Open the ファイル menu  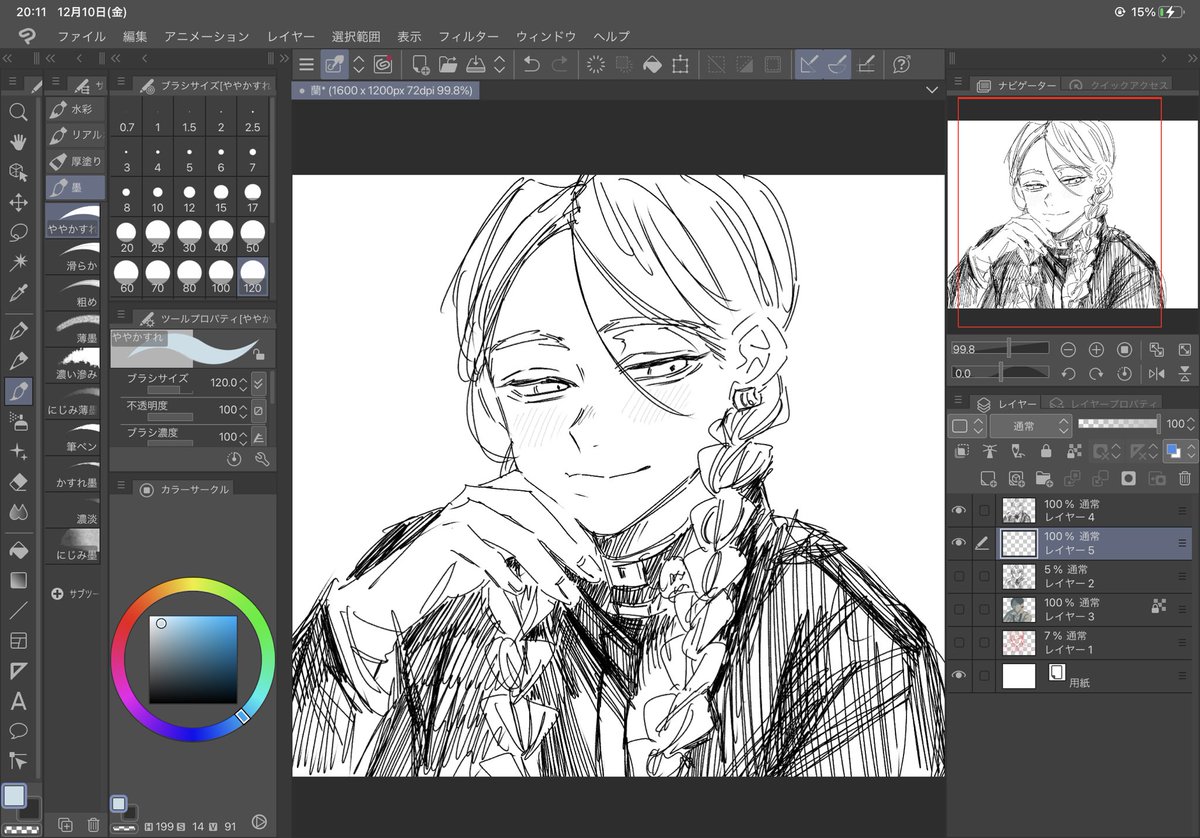pyautogui.click(x=82, y=36)
